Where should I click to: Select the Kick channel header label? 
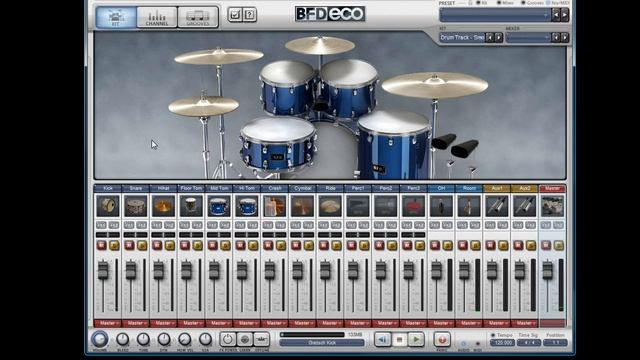point(108,188)
